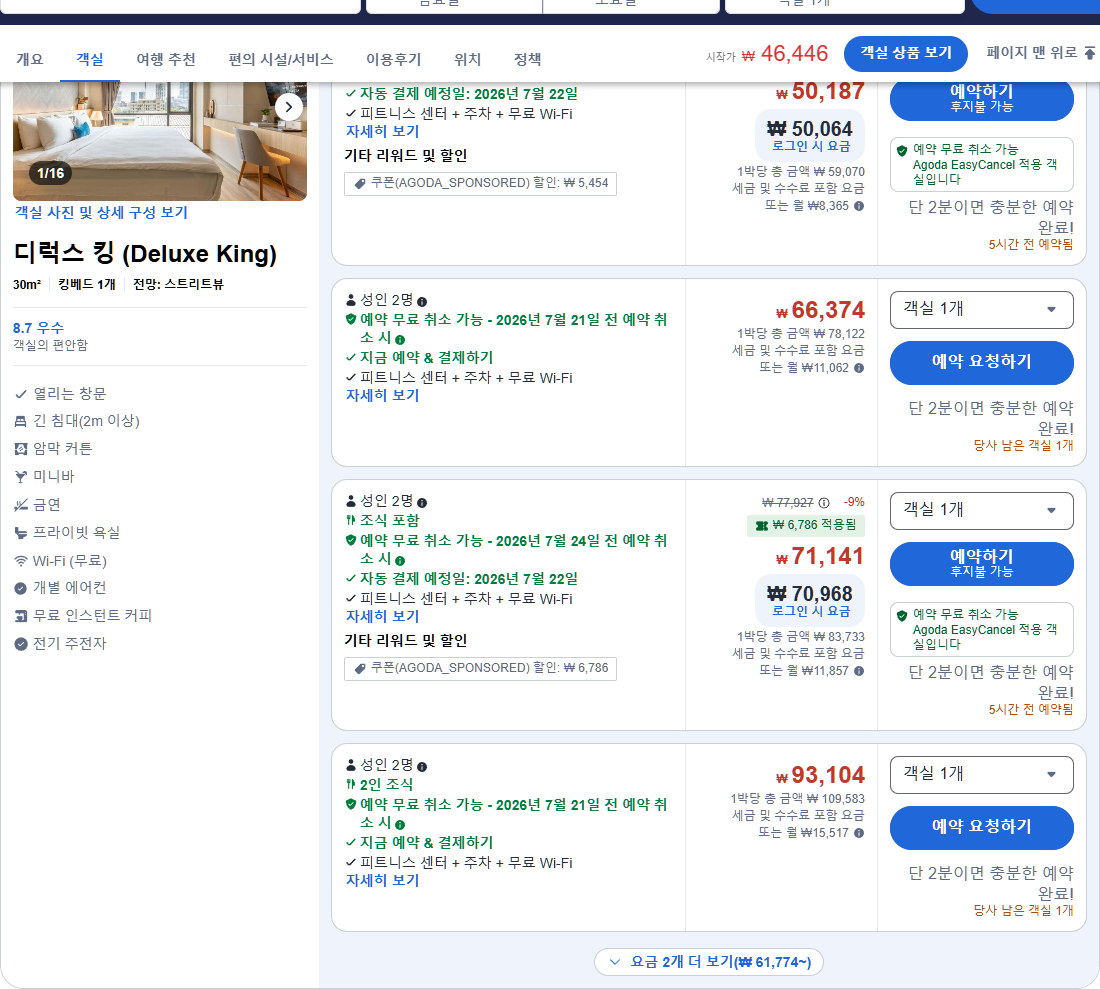This screenshot has height=989, width=1100.
Task: Click 예약하기 button beside ₩50,187
Action: click(x=981, y=99)
